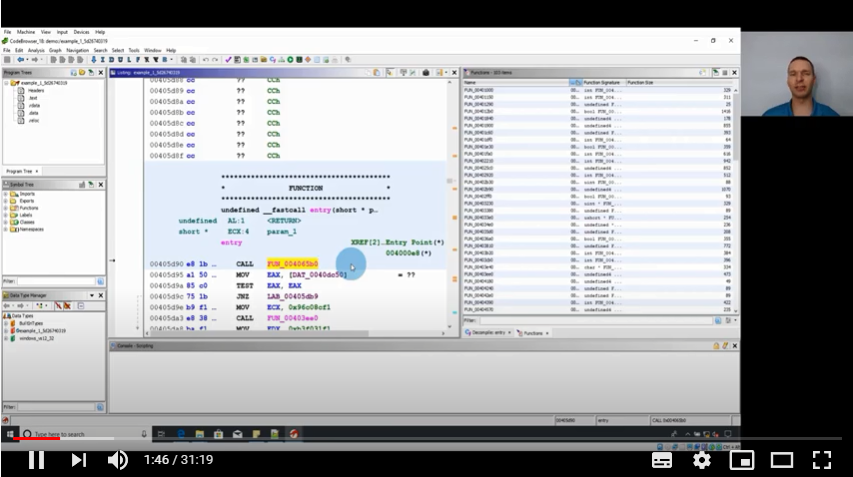The width and height of the screenshot is (853, 477).
Task: Expand the Imports folder in Symbol Tree
Action: tap(6, 194)
